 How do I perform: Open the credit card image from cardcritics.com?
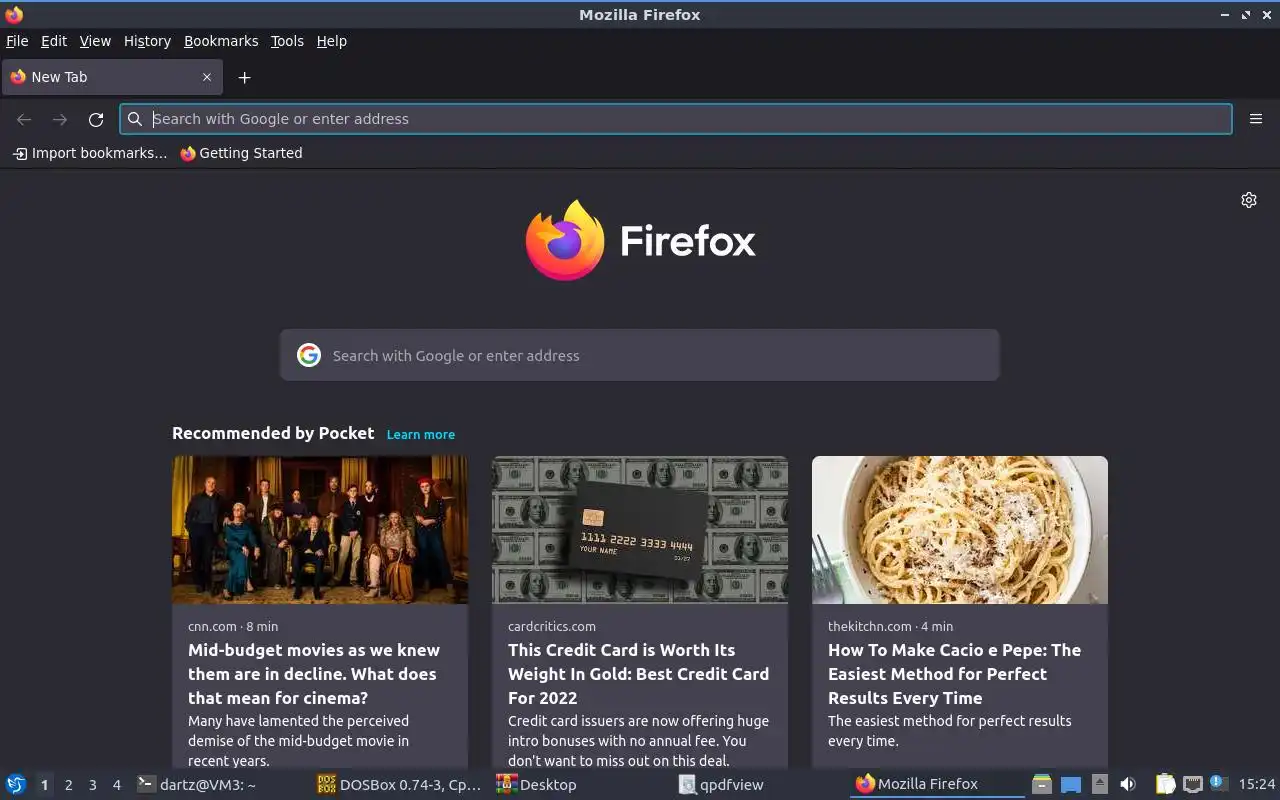pyautogui.click(x=640, y=530)
